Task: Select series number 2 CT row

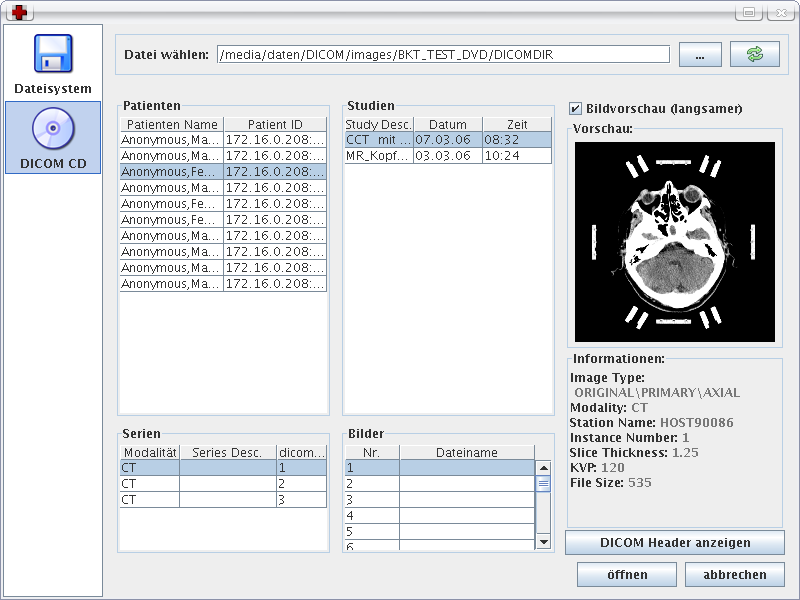Action: pyautogui.click(x=223, y=483)
